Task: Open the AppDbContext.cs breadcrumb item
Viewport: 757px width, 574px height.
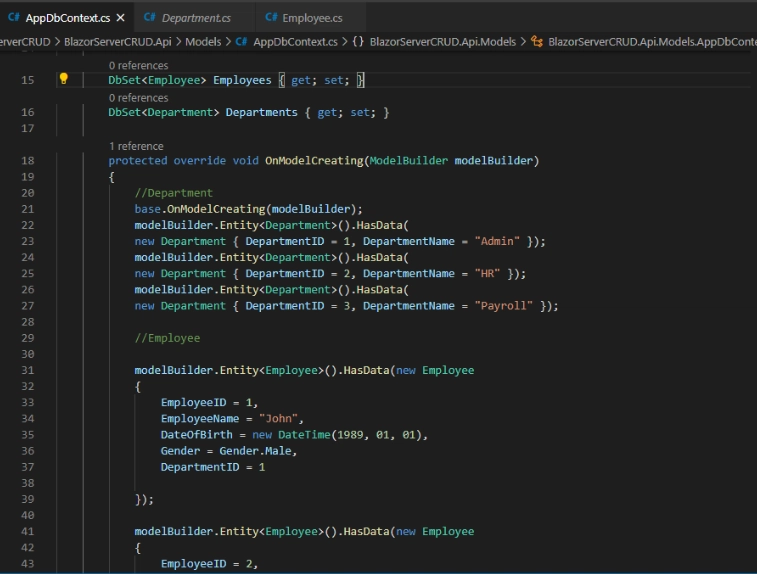Action: (x=296, y=41)
